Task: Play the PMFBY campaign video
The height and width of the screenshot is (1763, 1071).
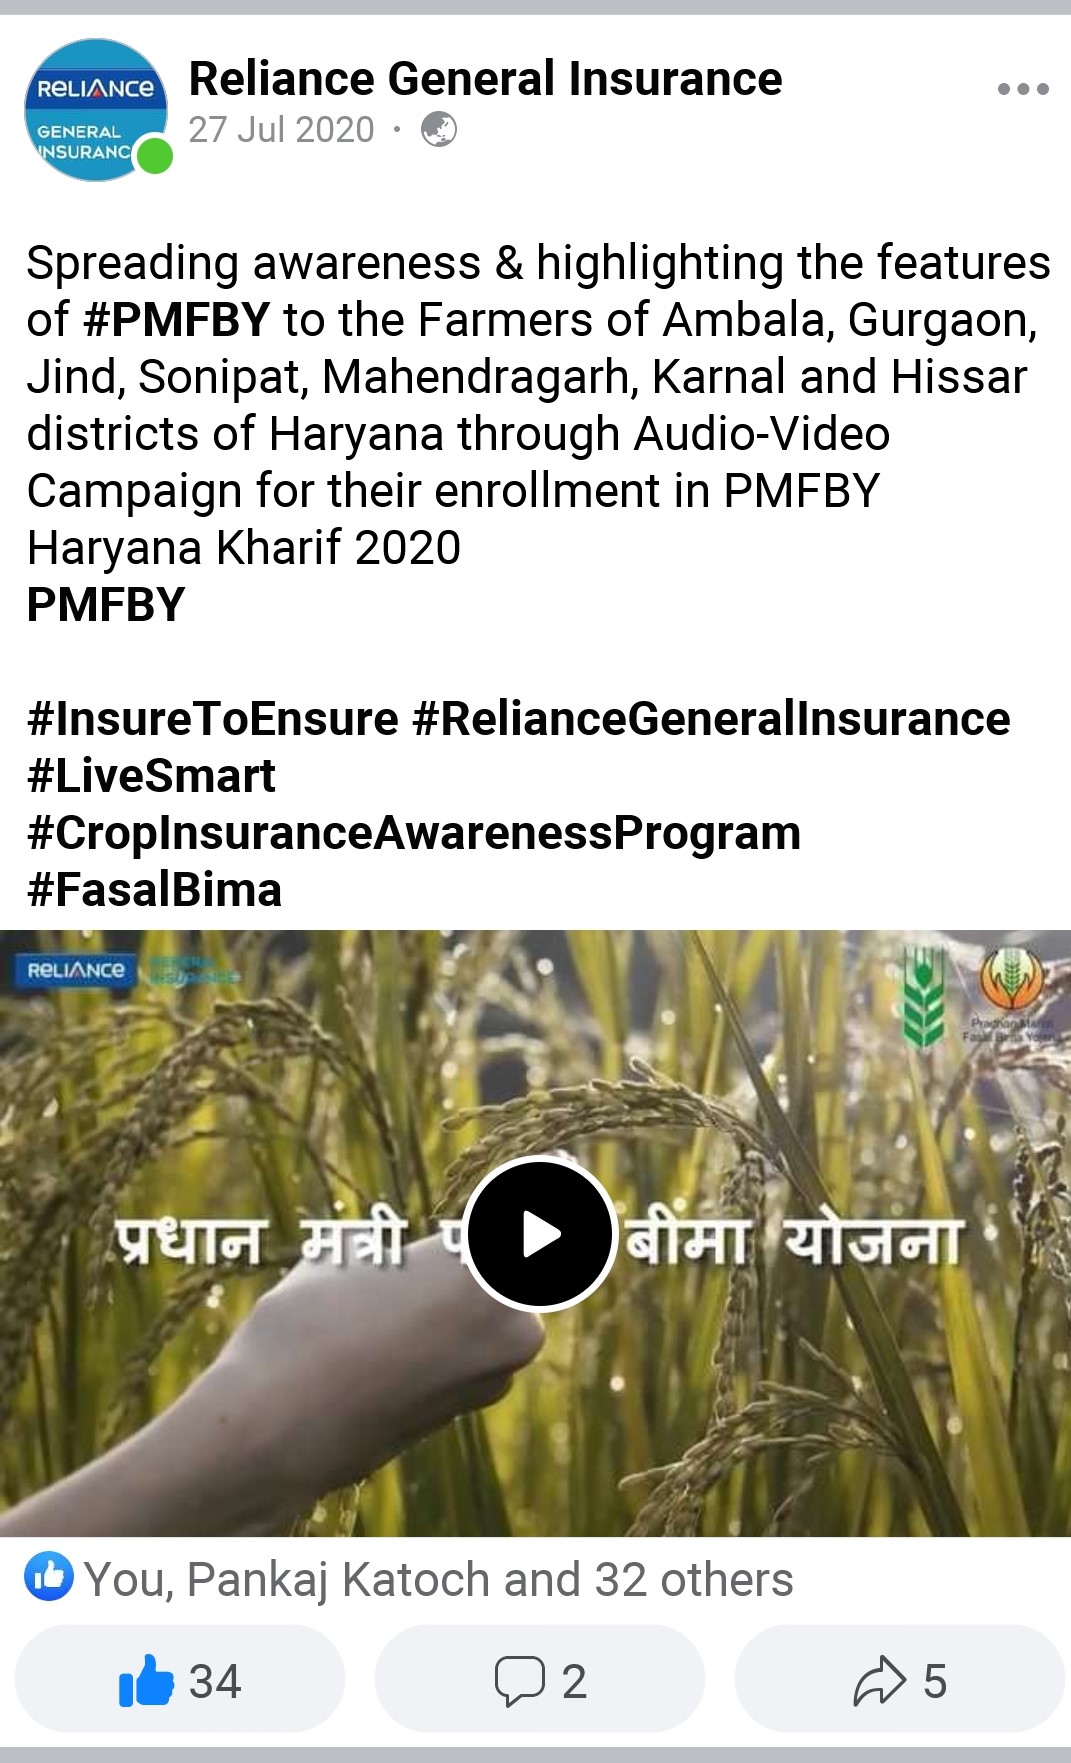Action: [x=540, y=1233]
